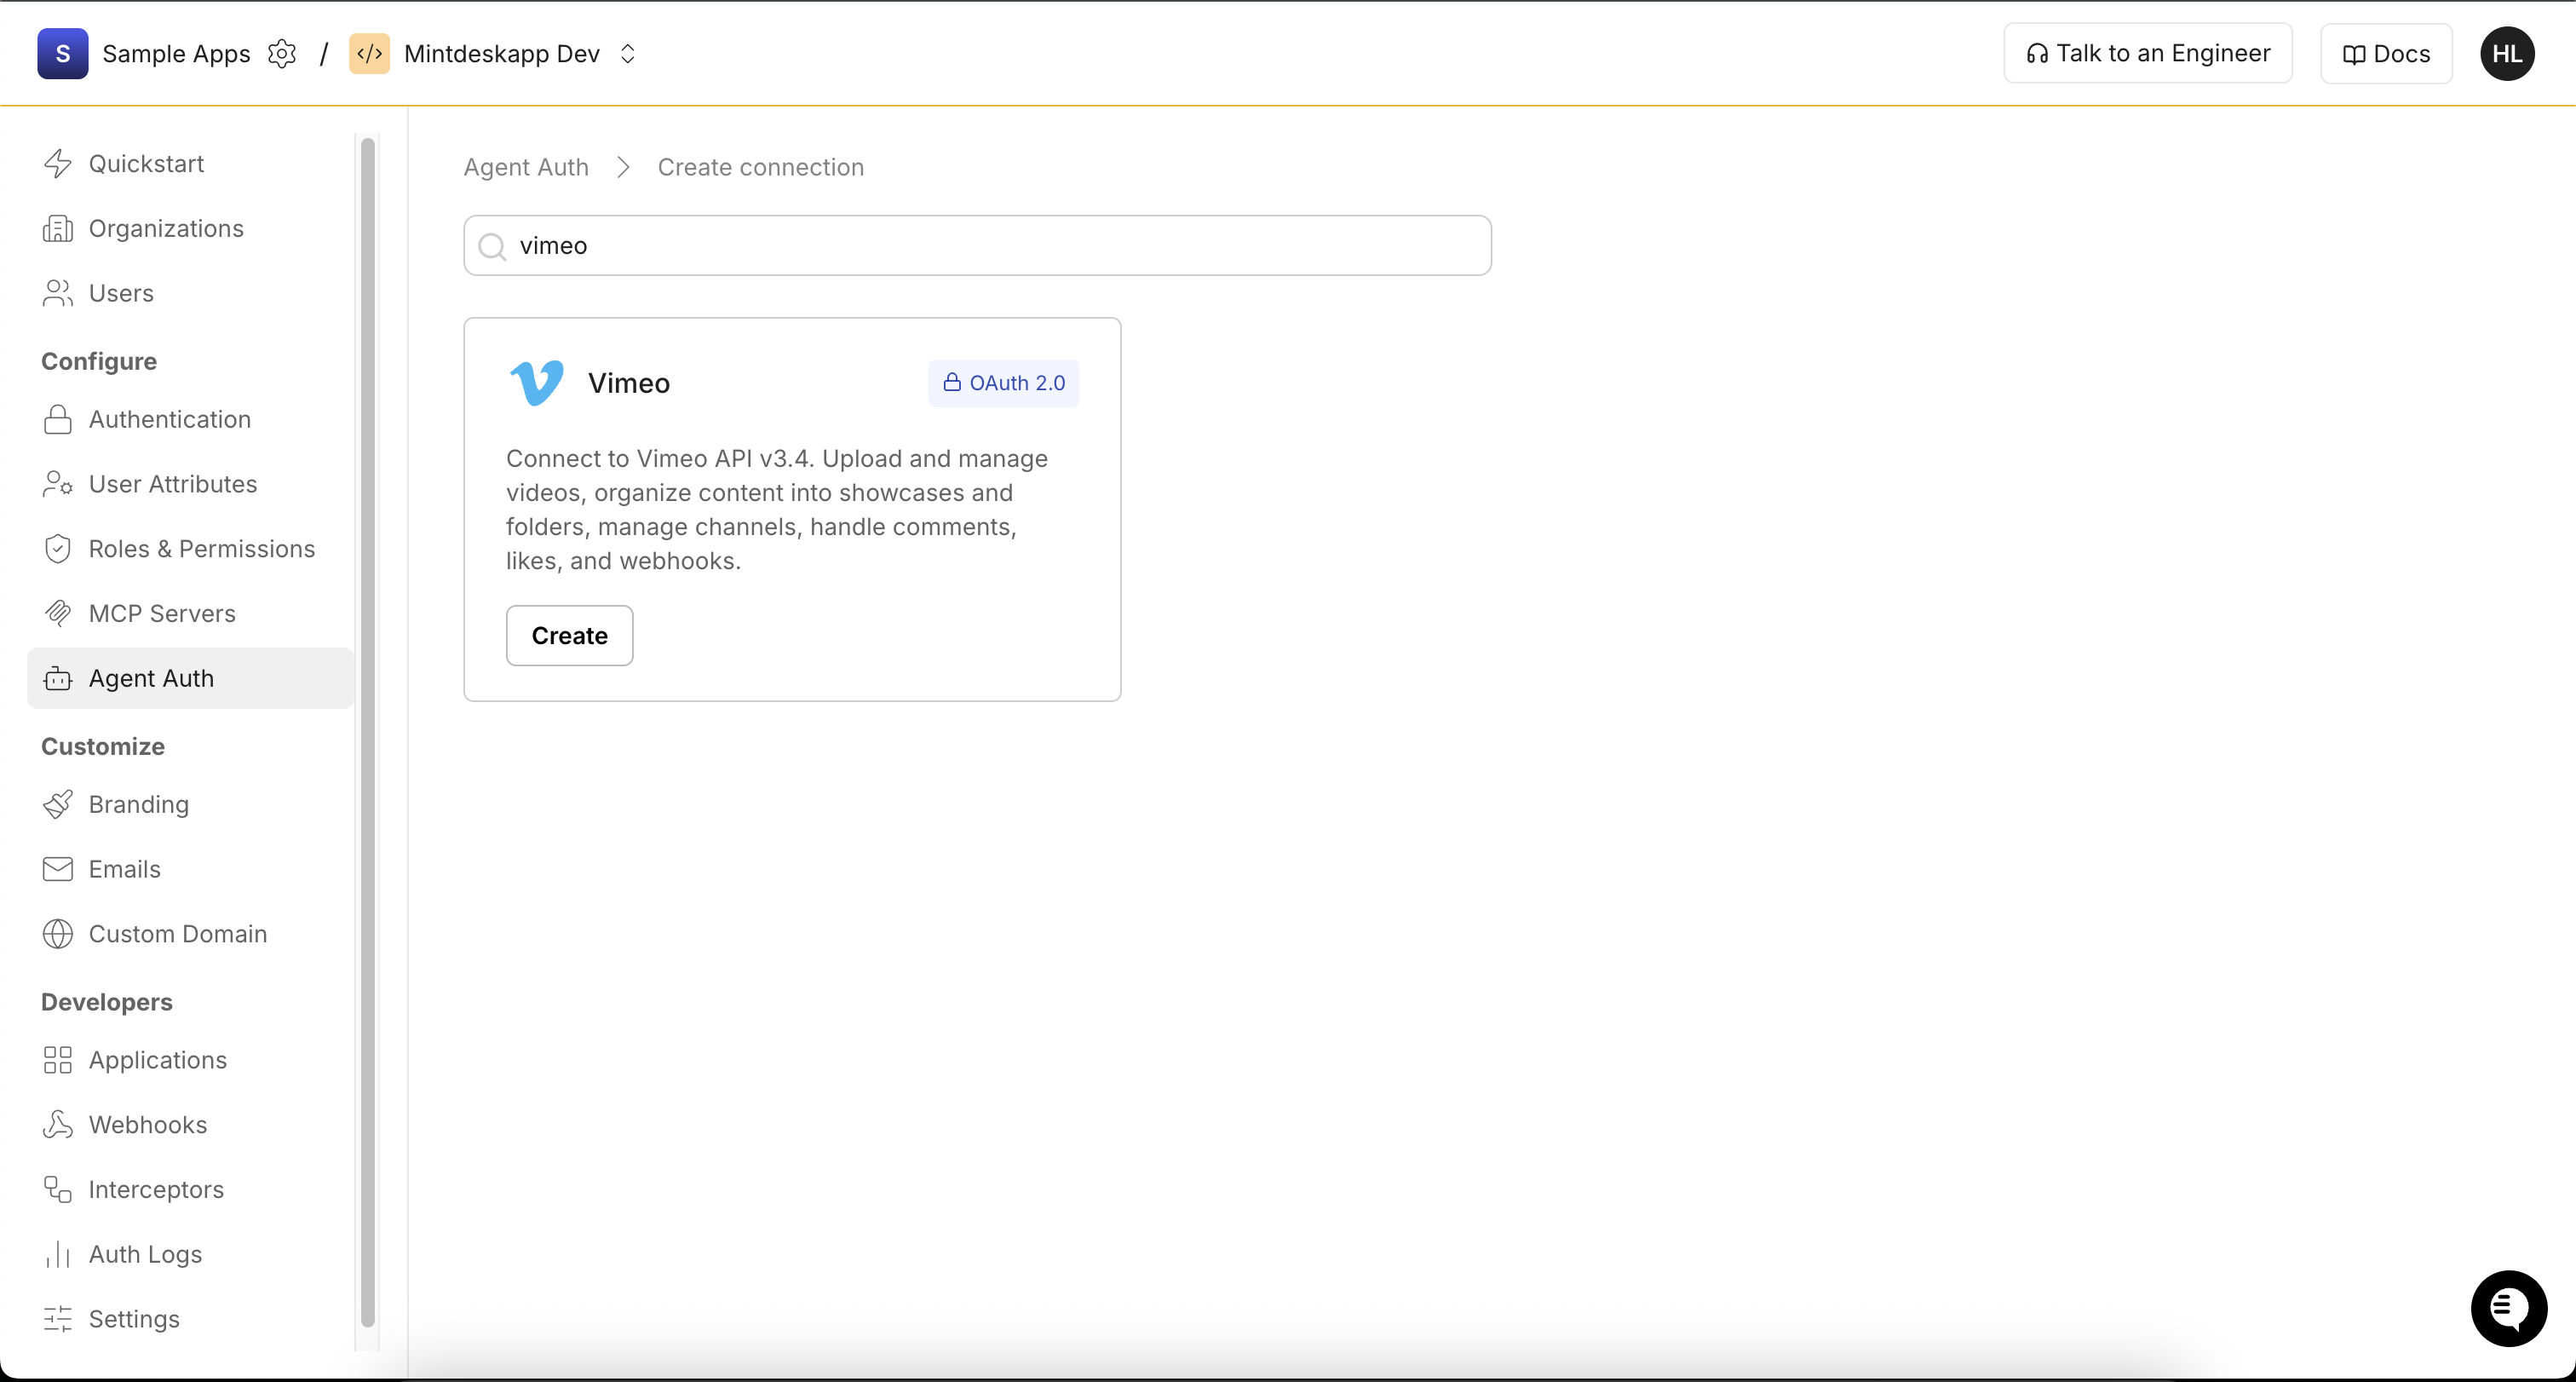Viewport: 2576px width, 1382px height.
Task: Open the MCP Servers page
Action: (x=161, y=613)
